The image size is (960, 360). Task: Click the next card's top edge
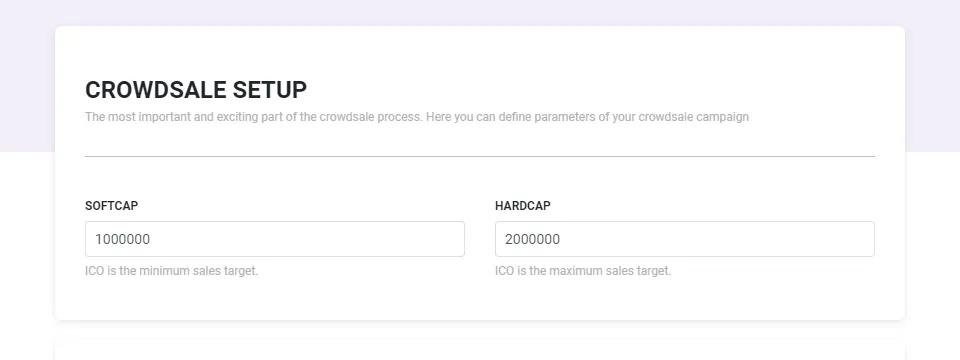[480, 348]
